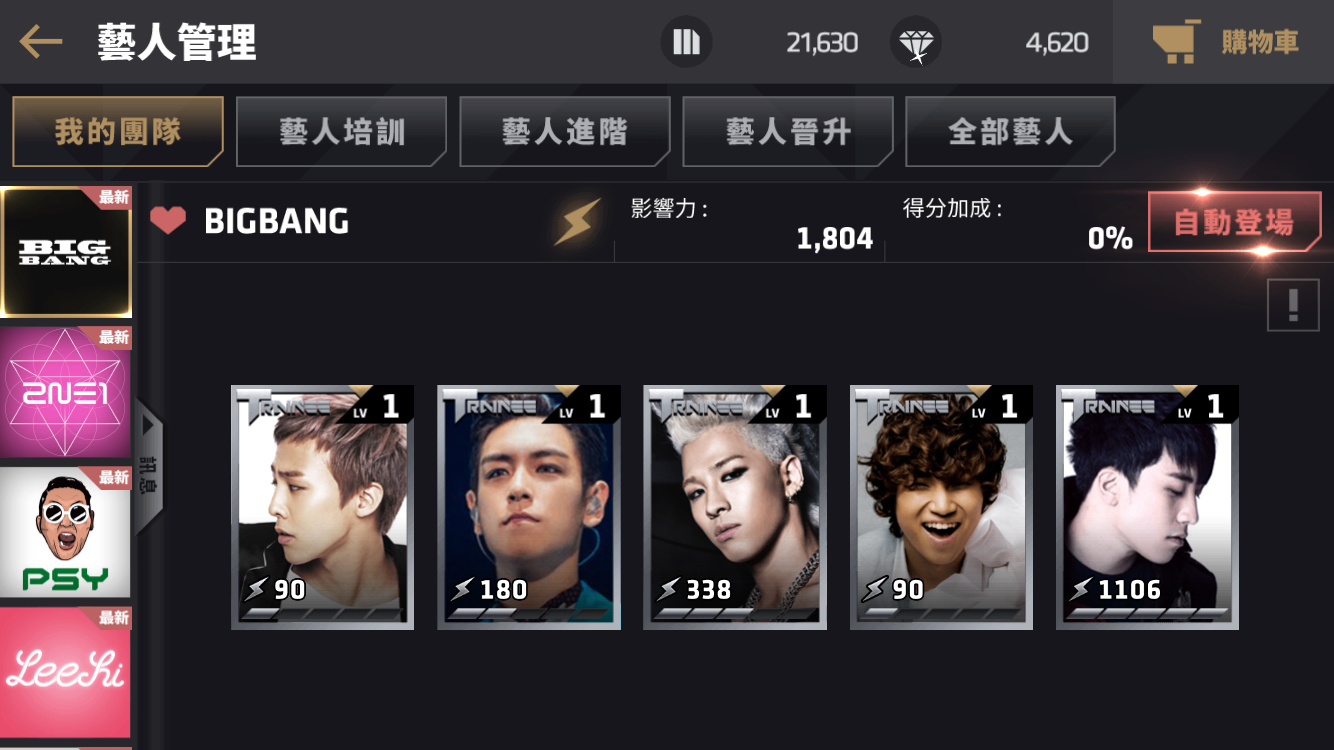Select the trainee card with power 338
Viewport: 1334px width, 750px height.
(x=734, y=507)
